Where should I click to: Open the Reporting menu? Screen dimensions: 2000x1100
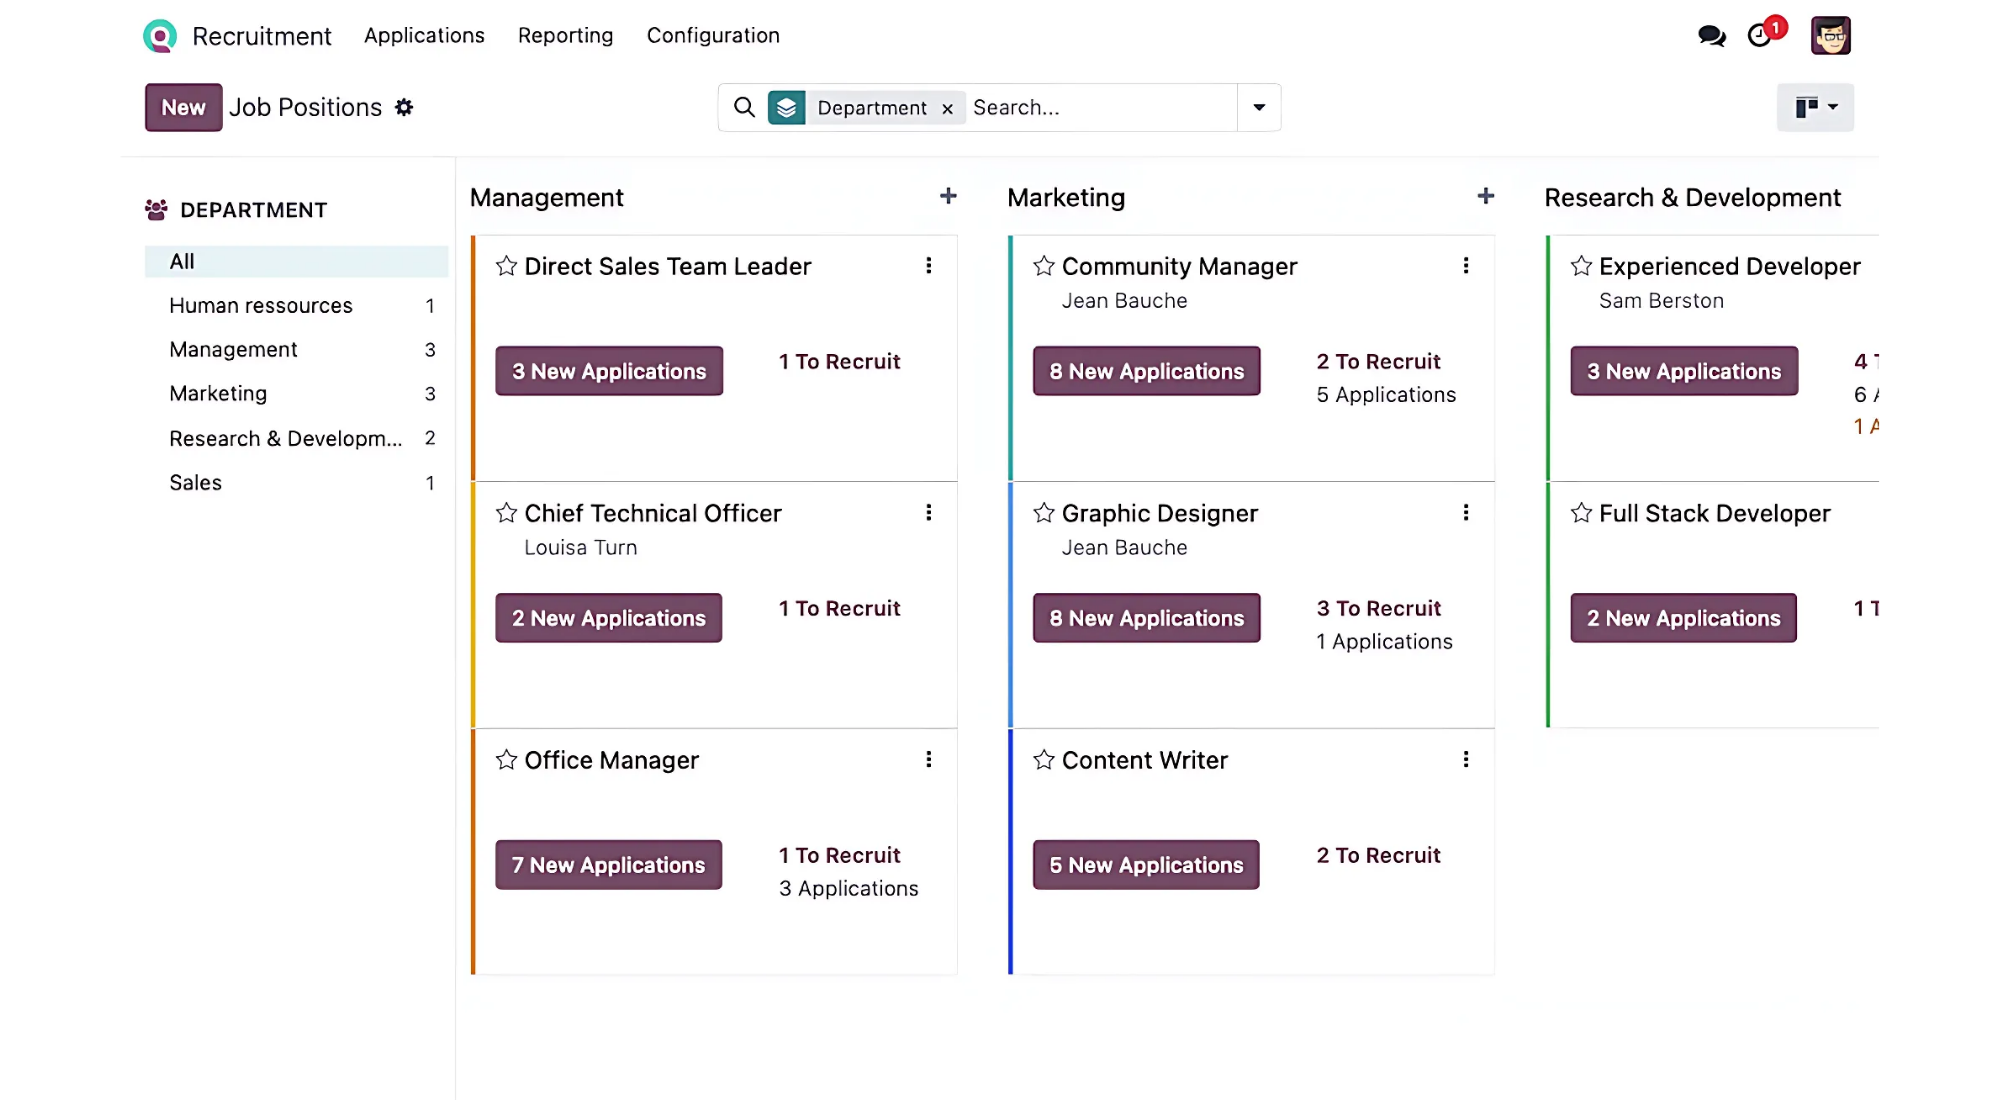(x=565, y=36)
